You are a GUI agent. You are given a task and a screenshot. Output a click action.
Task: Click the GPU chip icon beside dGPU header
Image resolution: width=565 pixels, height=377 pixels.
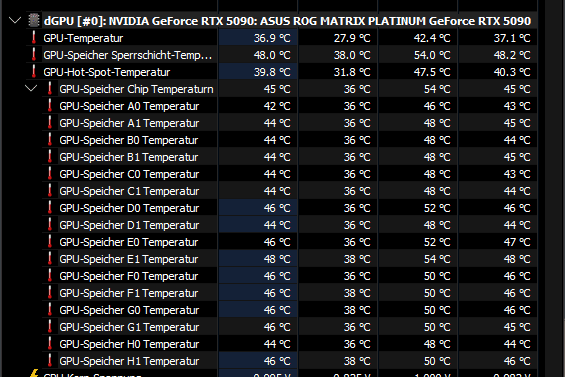point(34,20)
